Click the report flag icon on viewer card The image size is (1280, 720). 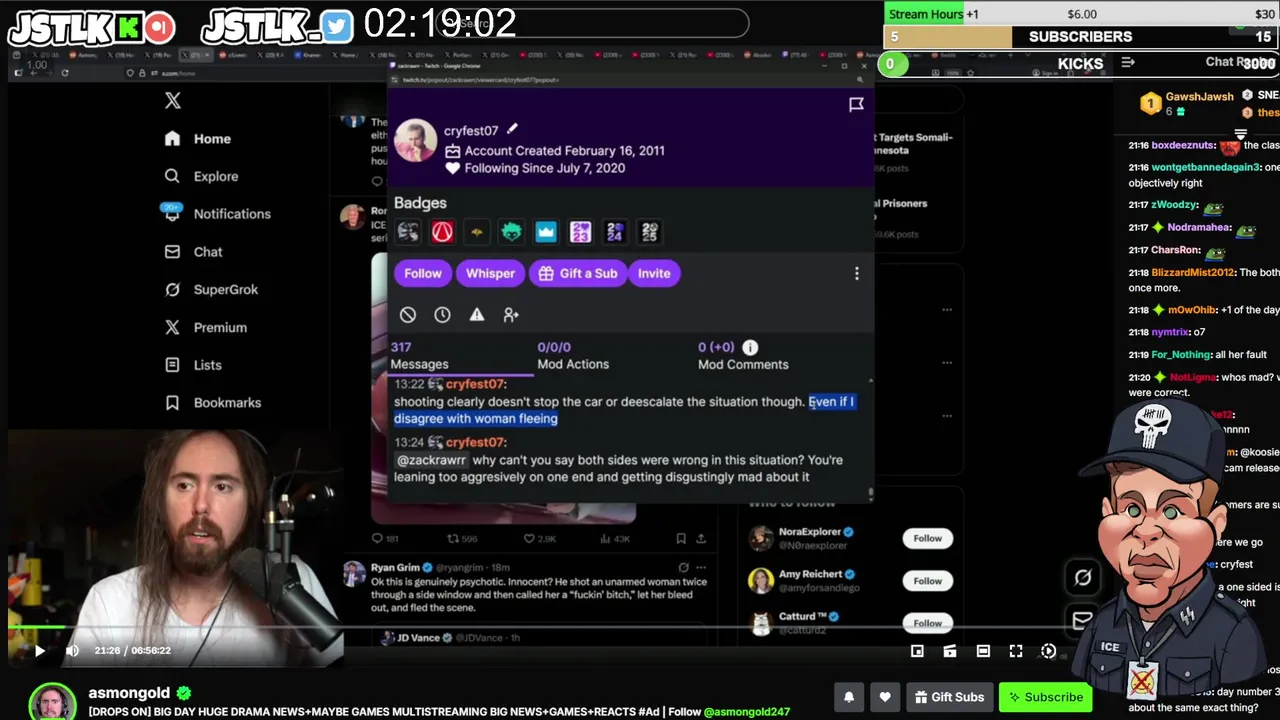856,104
